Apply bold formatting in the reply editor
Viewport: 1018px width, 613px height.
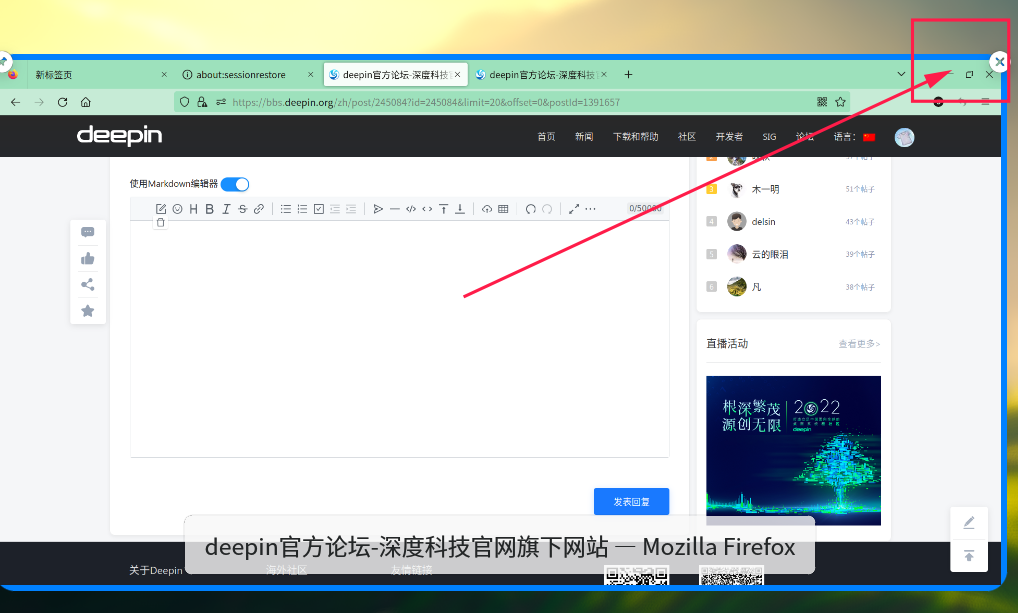[210, 209]
